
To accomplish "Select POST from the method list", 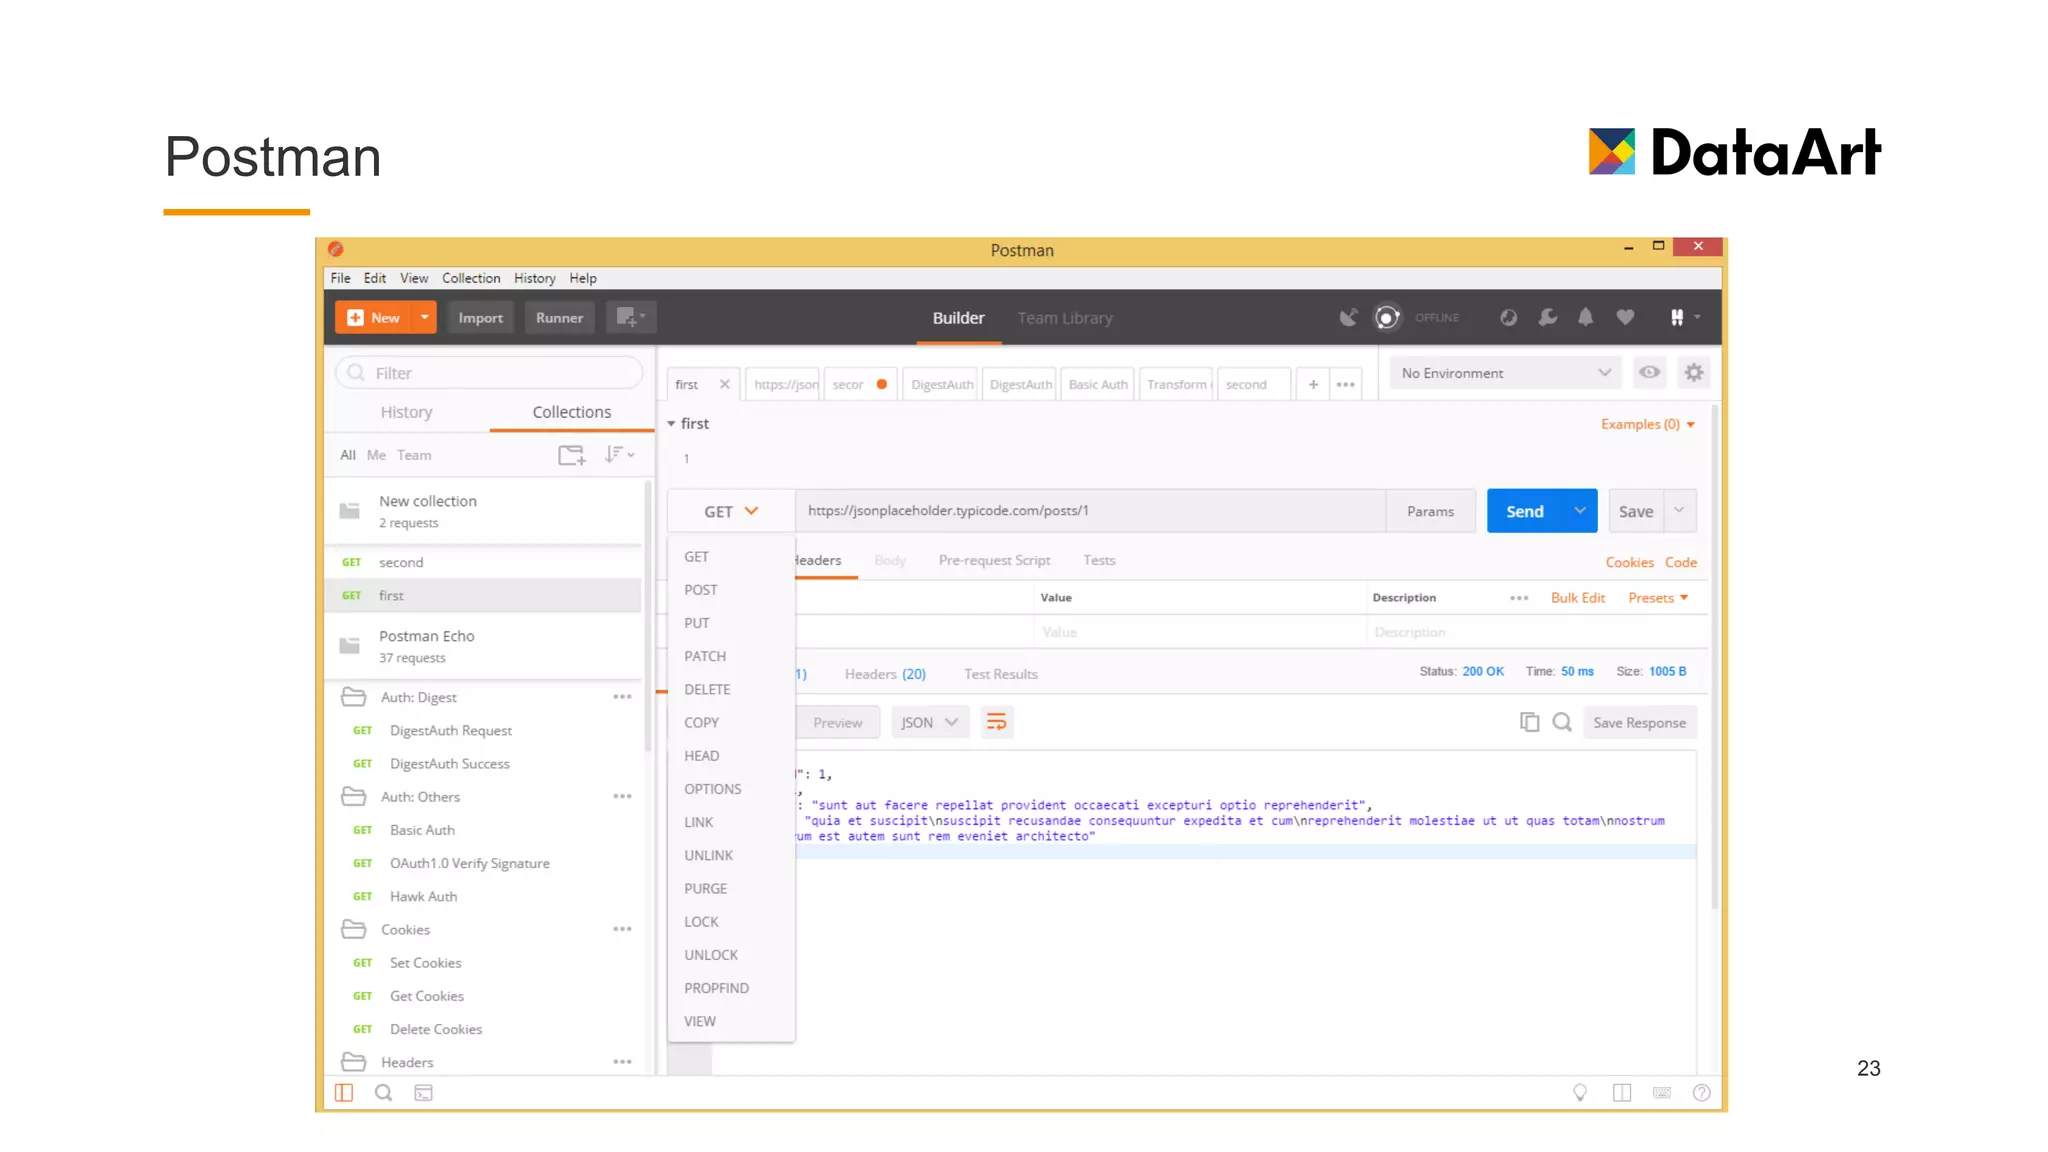I will click(x=700, y=590).
